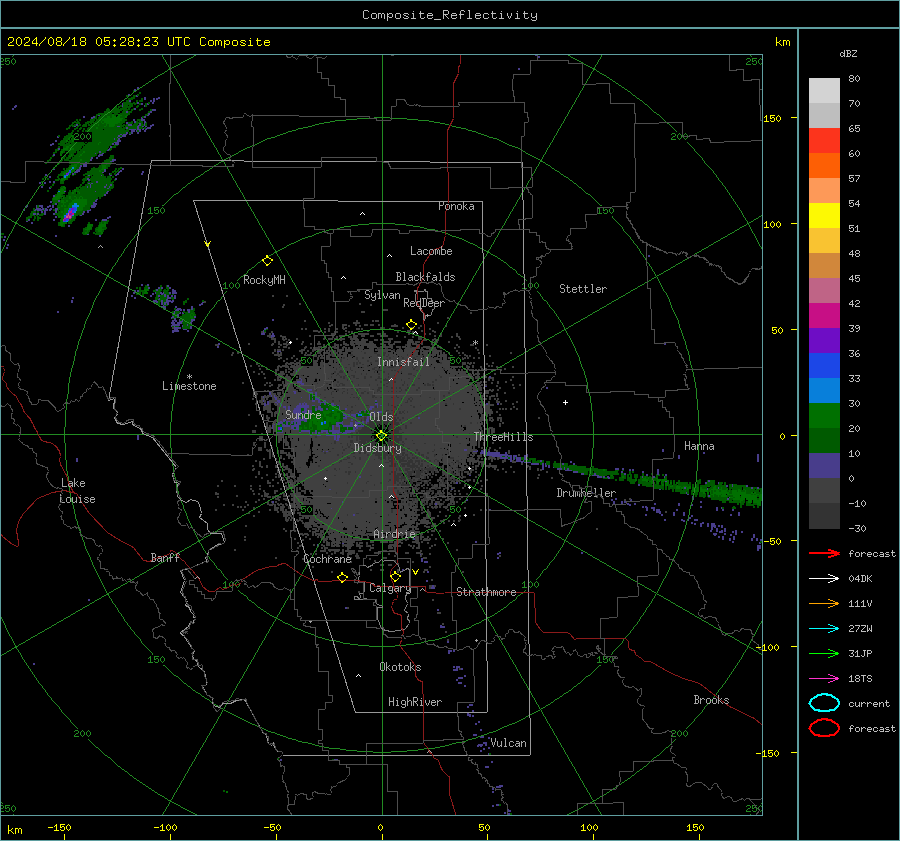
Task: Click the yellow diamond marker below RedDeer
Action: (x=411, y=325)
